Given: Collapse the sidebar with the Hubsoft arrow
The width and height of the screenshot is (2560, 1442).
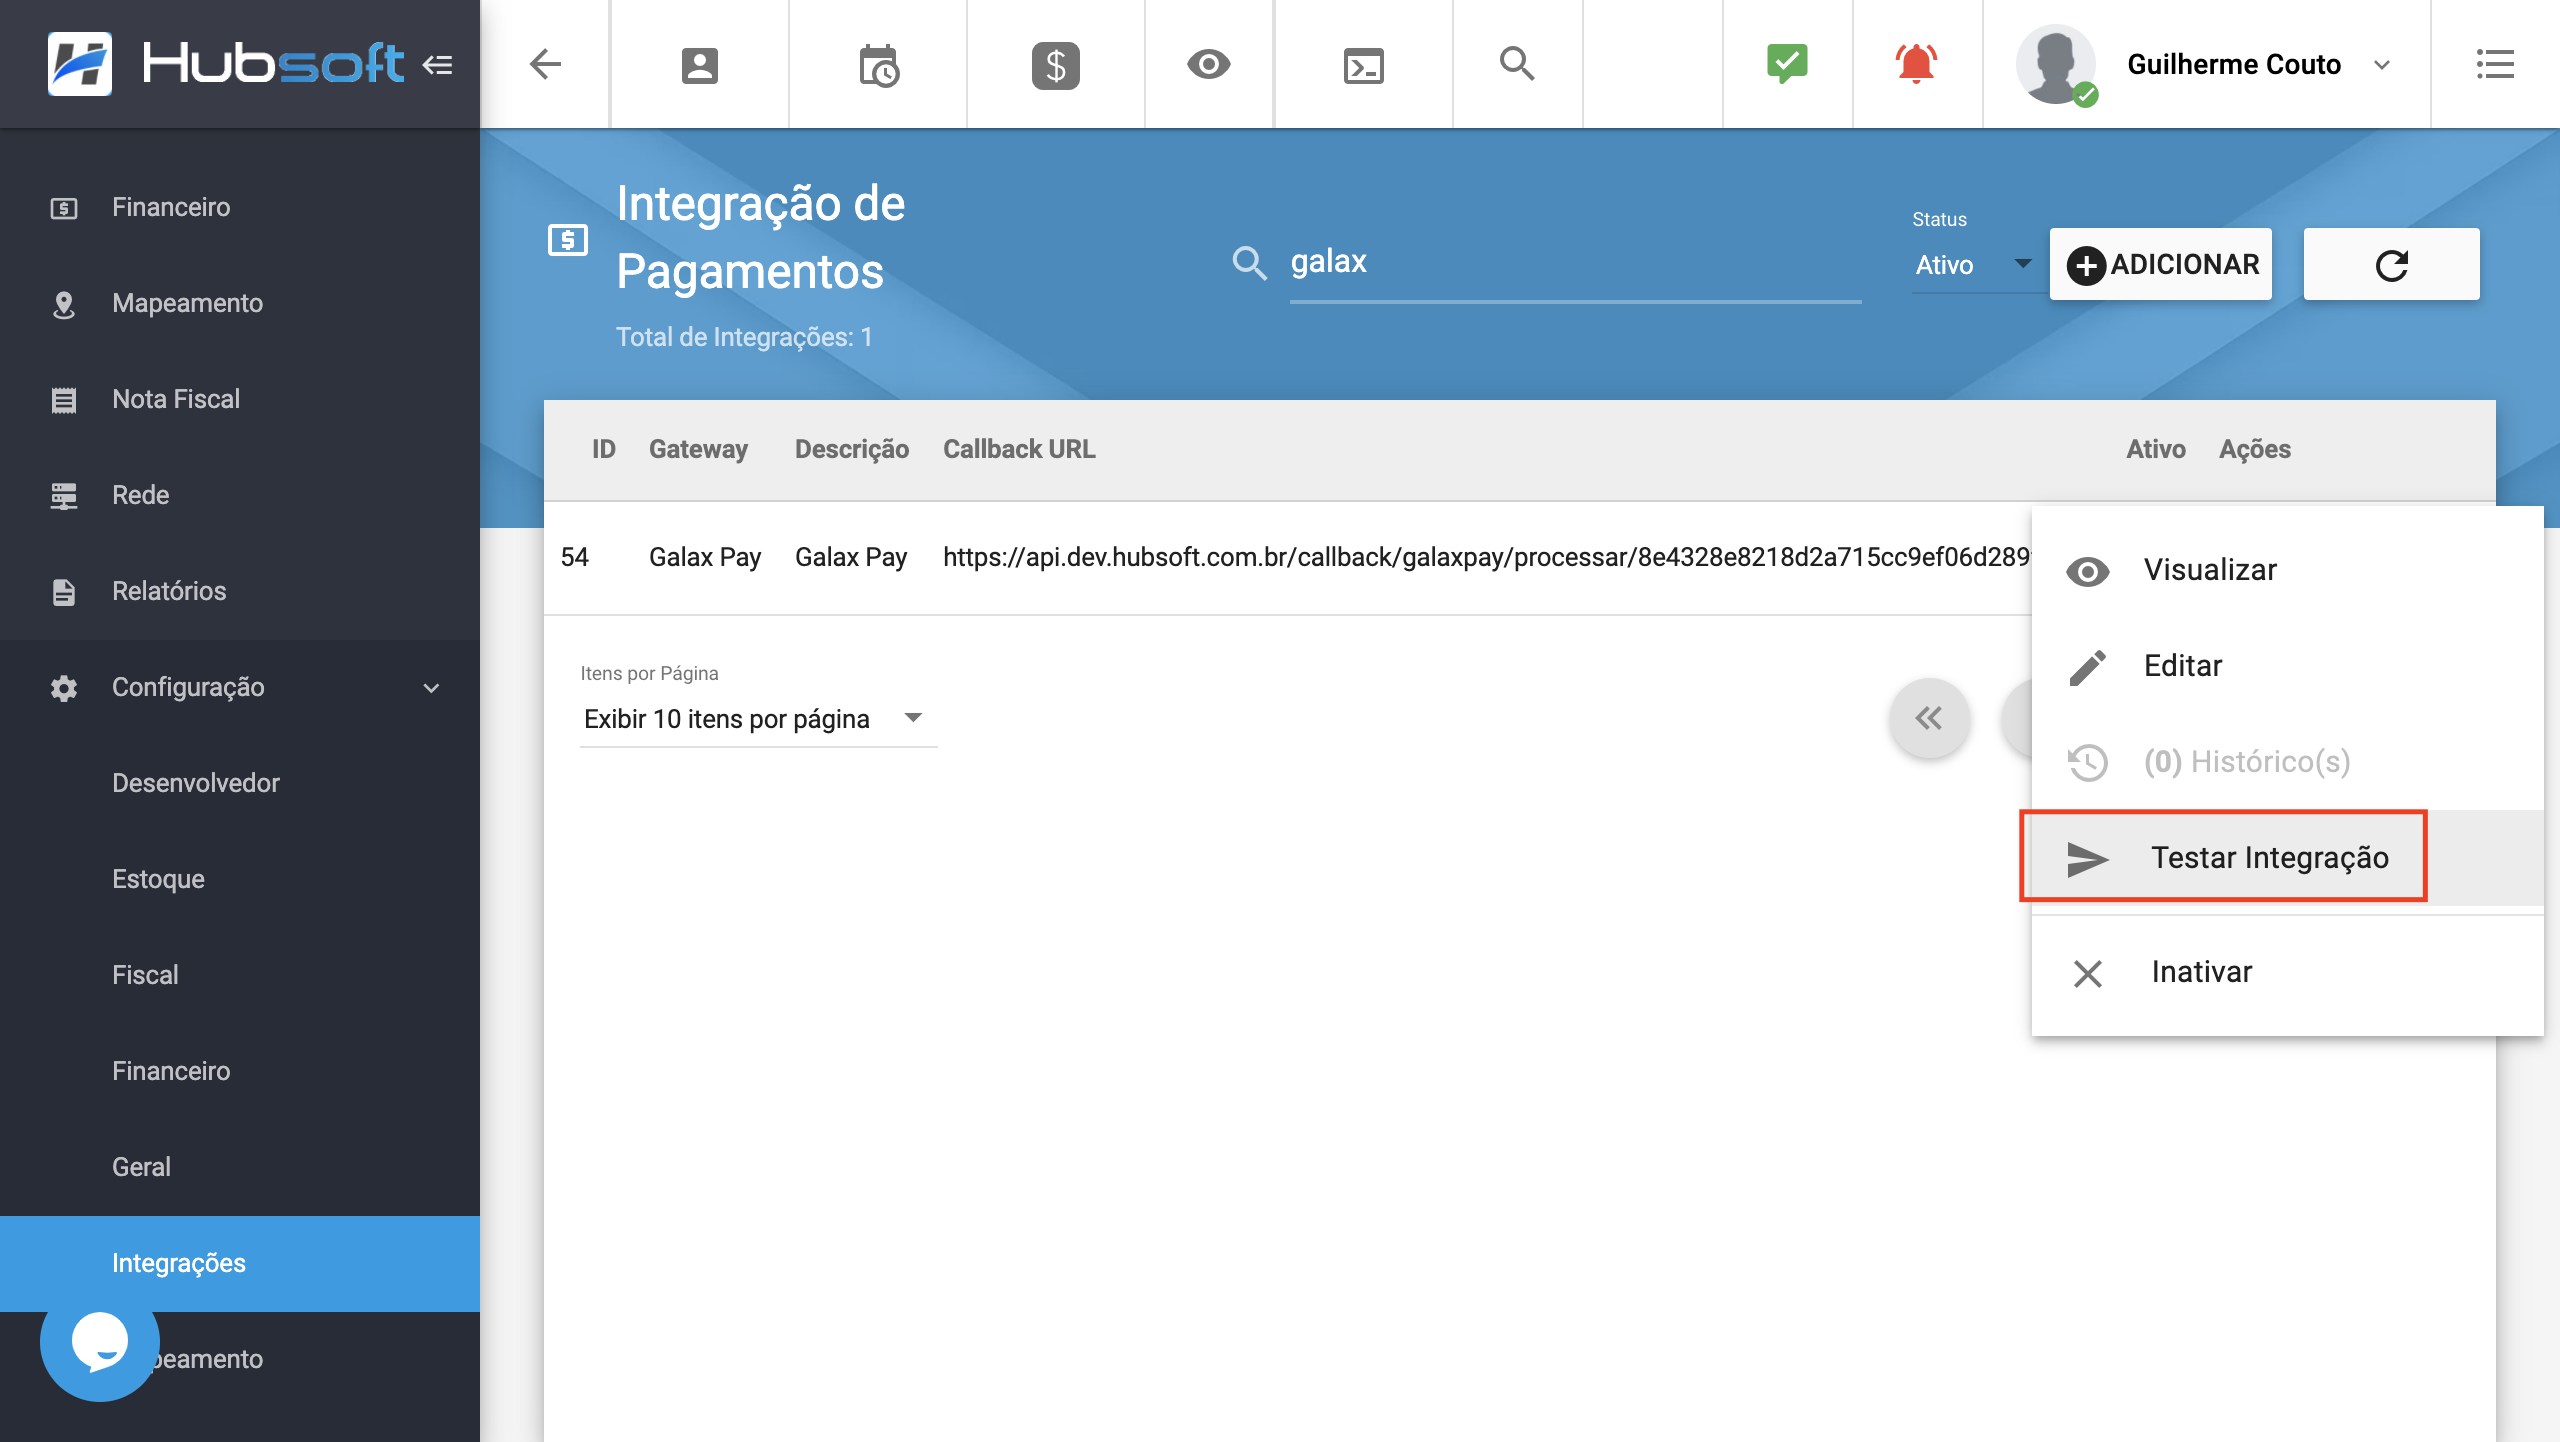Looking at the screenshot, I should [435, 64].
